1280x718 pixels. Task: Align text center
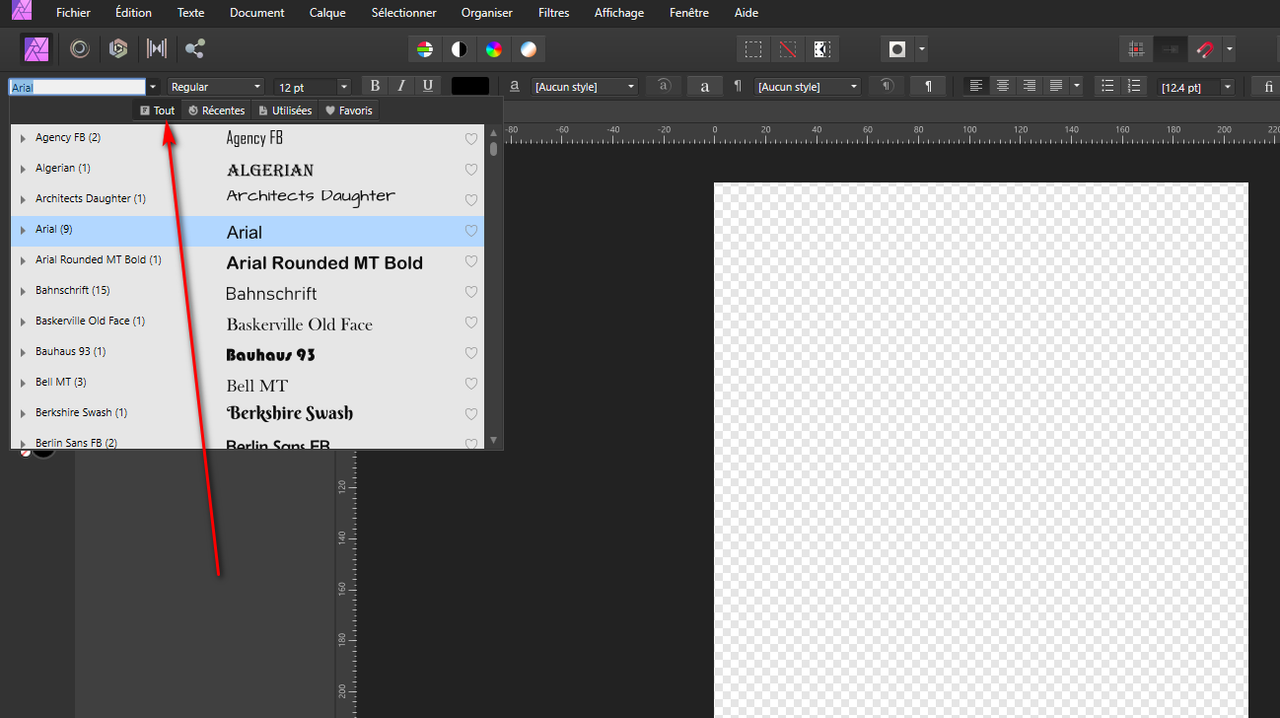(1002, 86)
